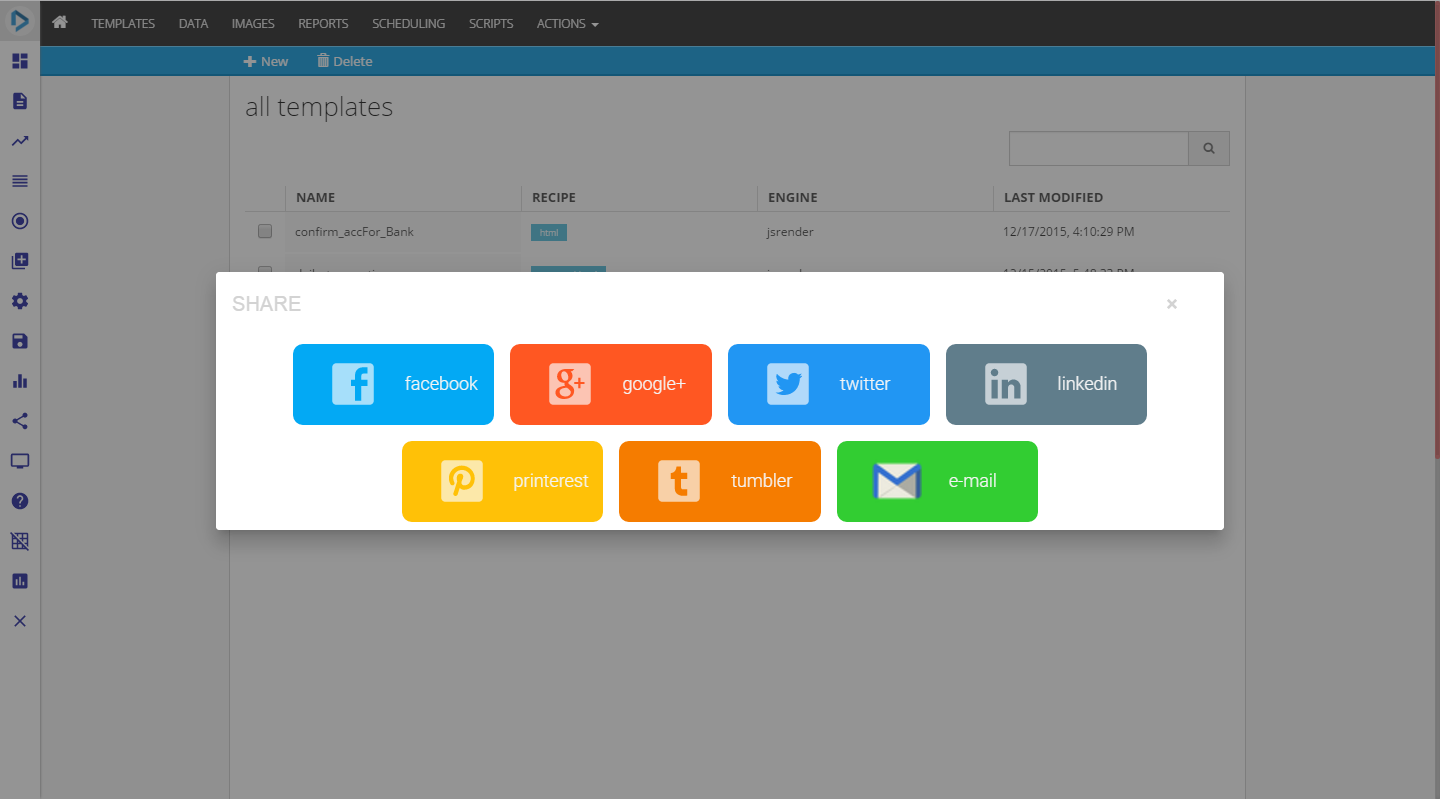Screen dimensions: 1440x799
Task: Click the app logo in top-left corner
Action: [20, 21]
